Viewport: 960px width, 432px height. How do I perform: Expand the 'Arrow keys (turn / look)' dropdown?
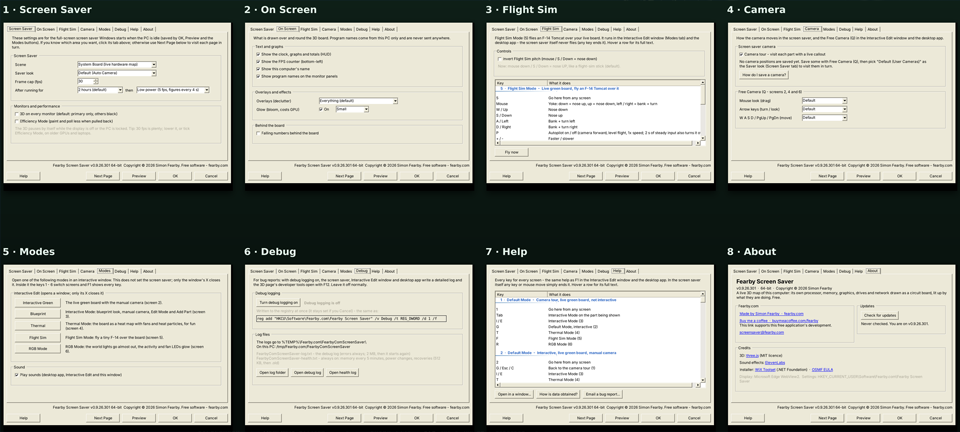824,109
